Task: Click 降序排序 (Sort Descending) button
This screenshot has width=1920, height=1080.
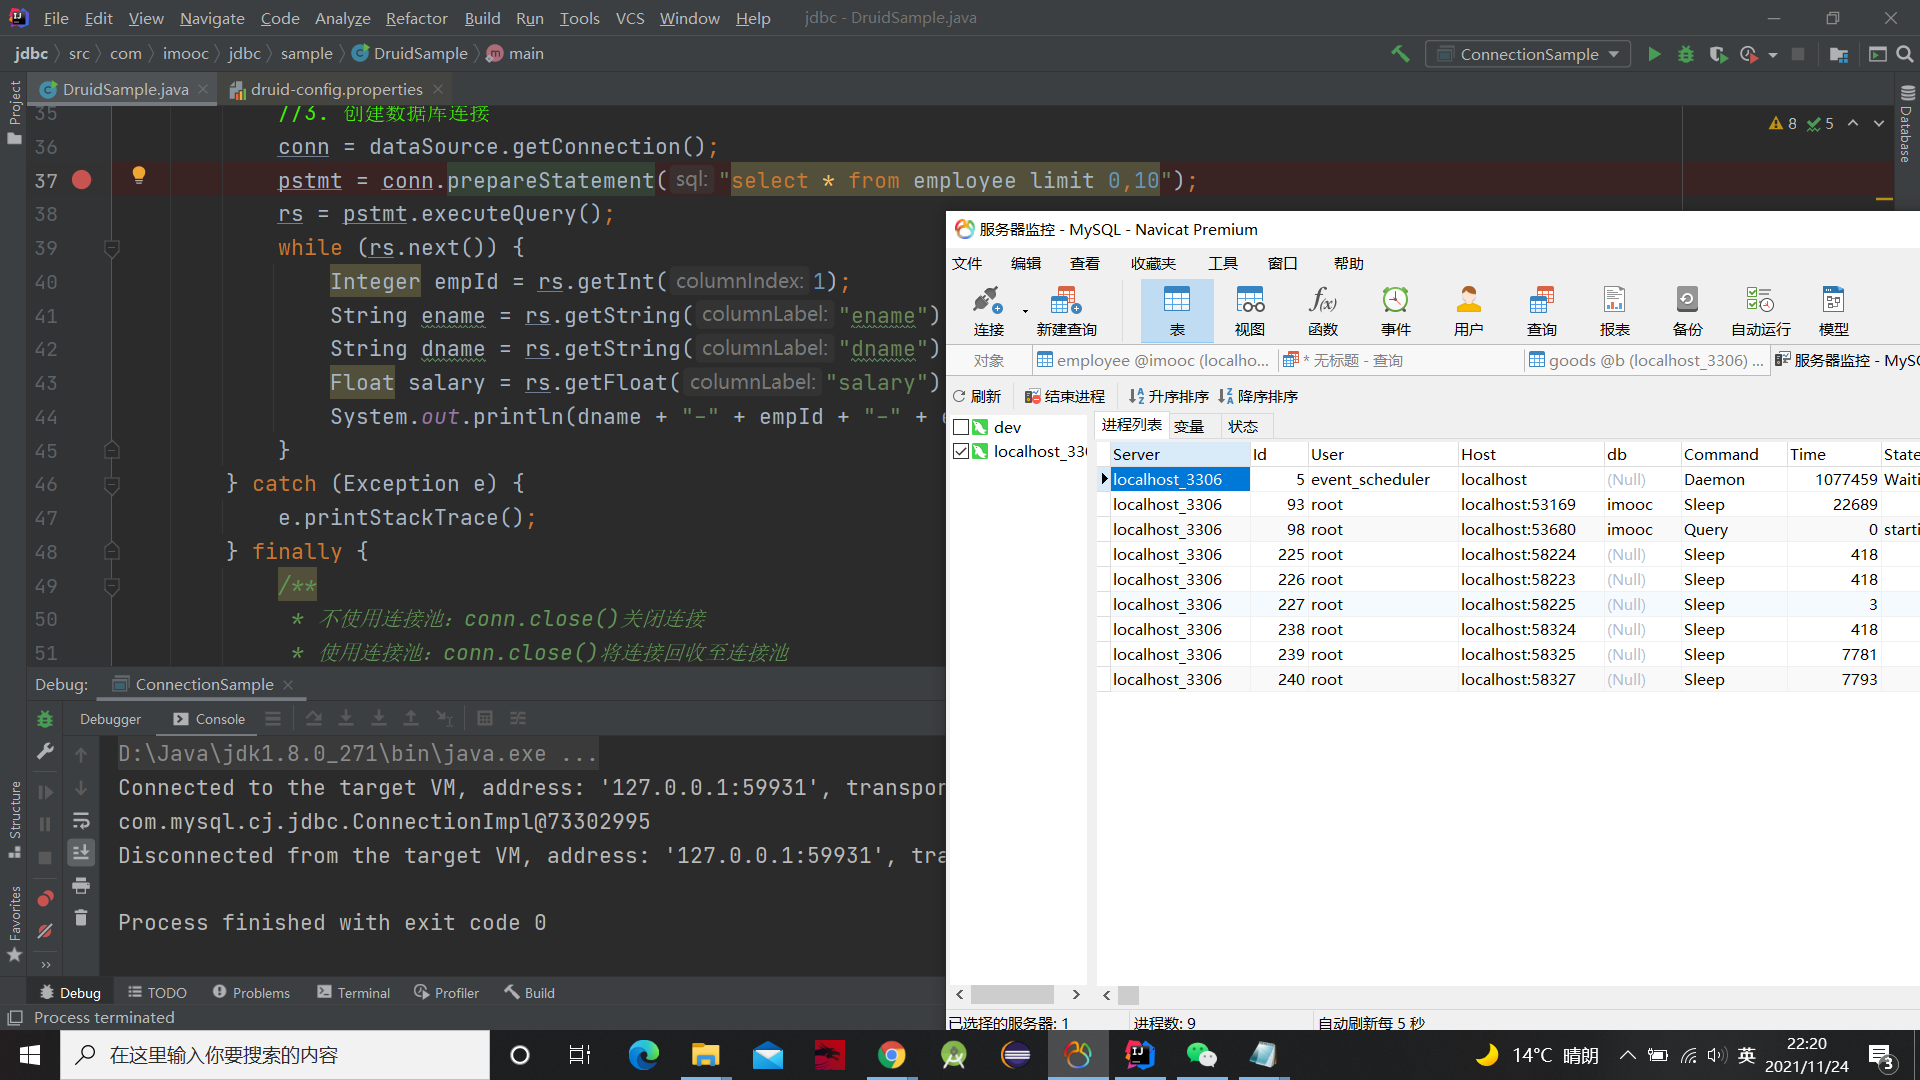Action: pyautogui.click(x=1258, y=396)
